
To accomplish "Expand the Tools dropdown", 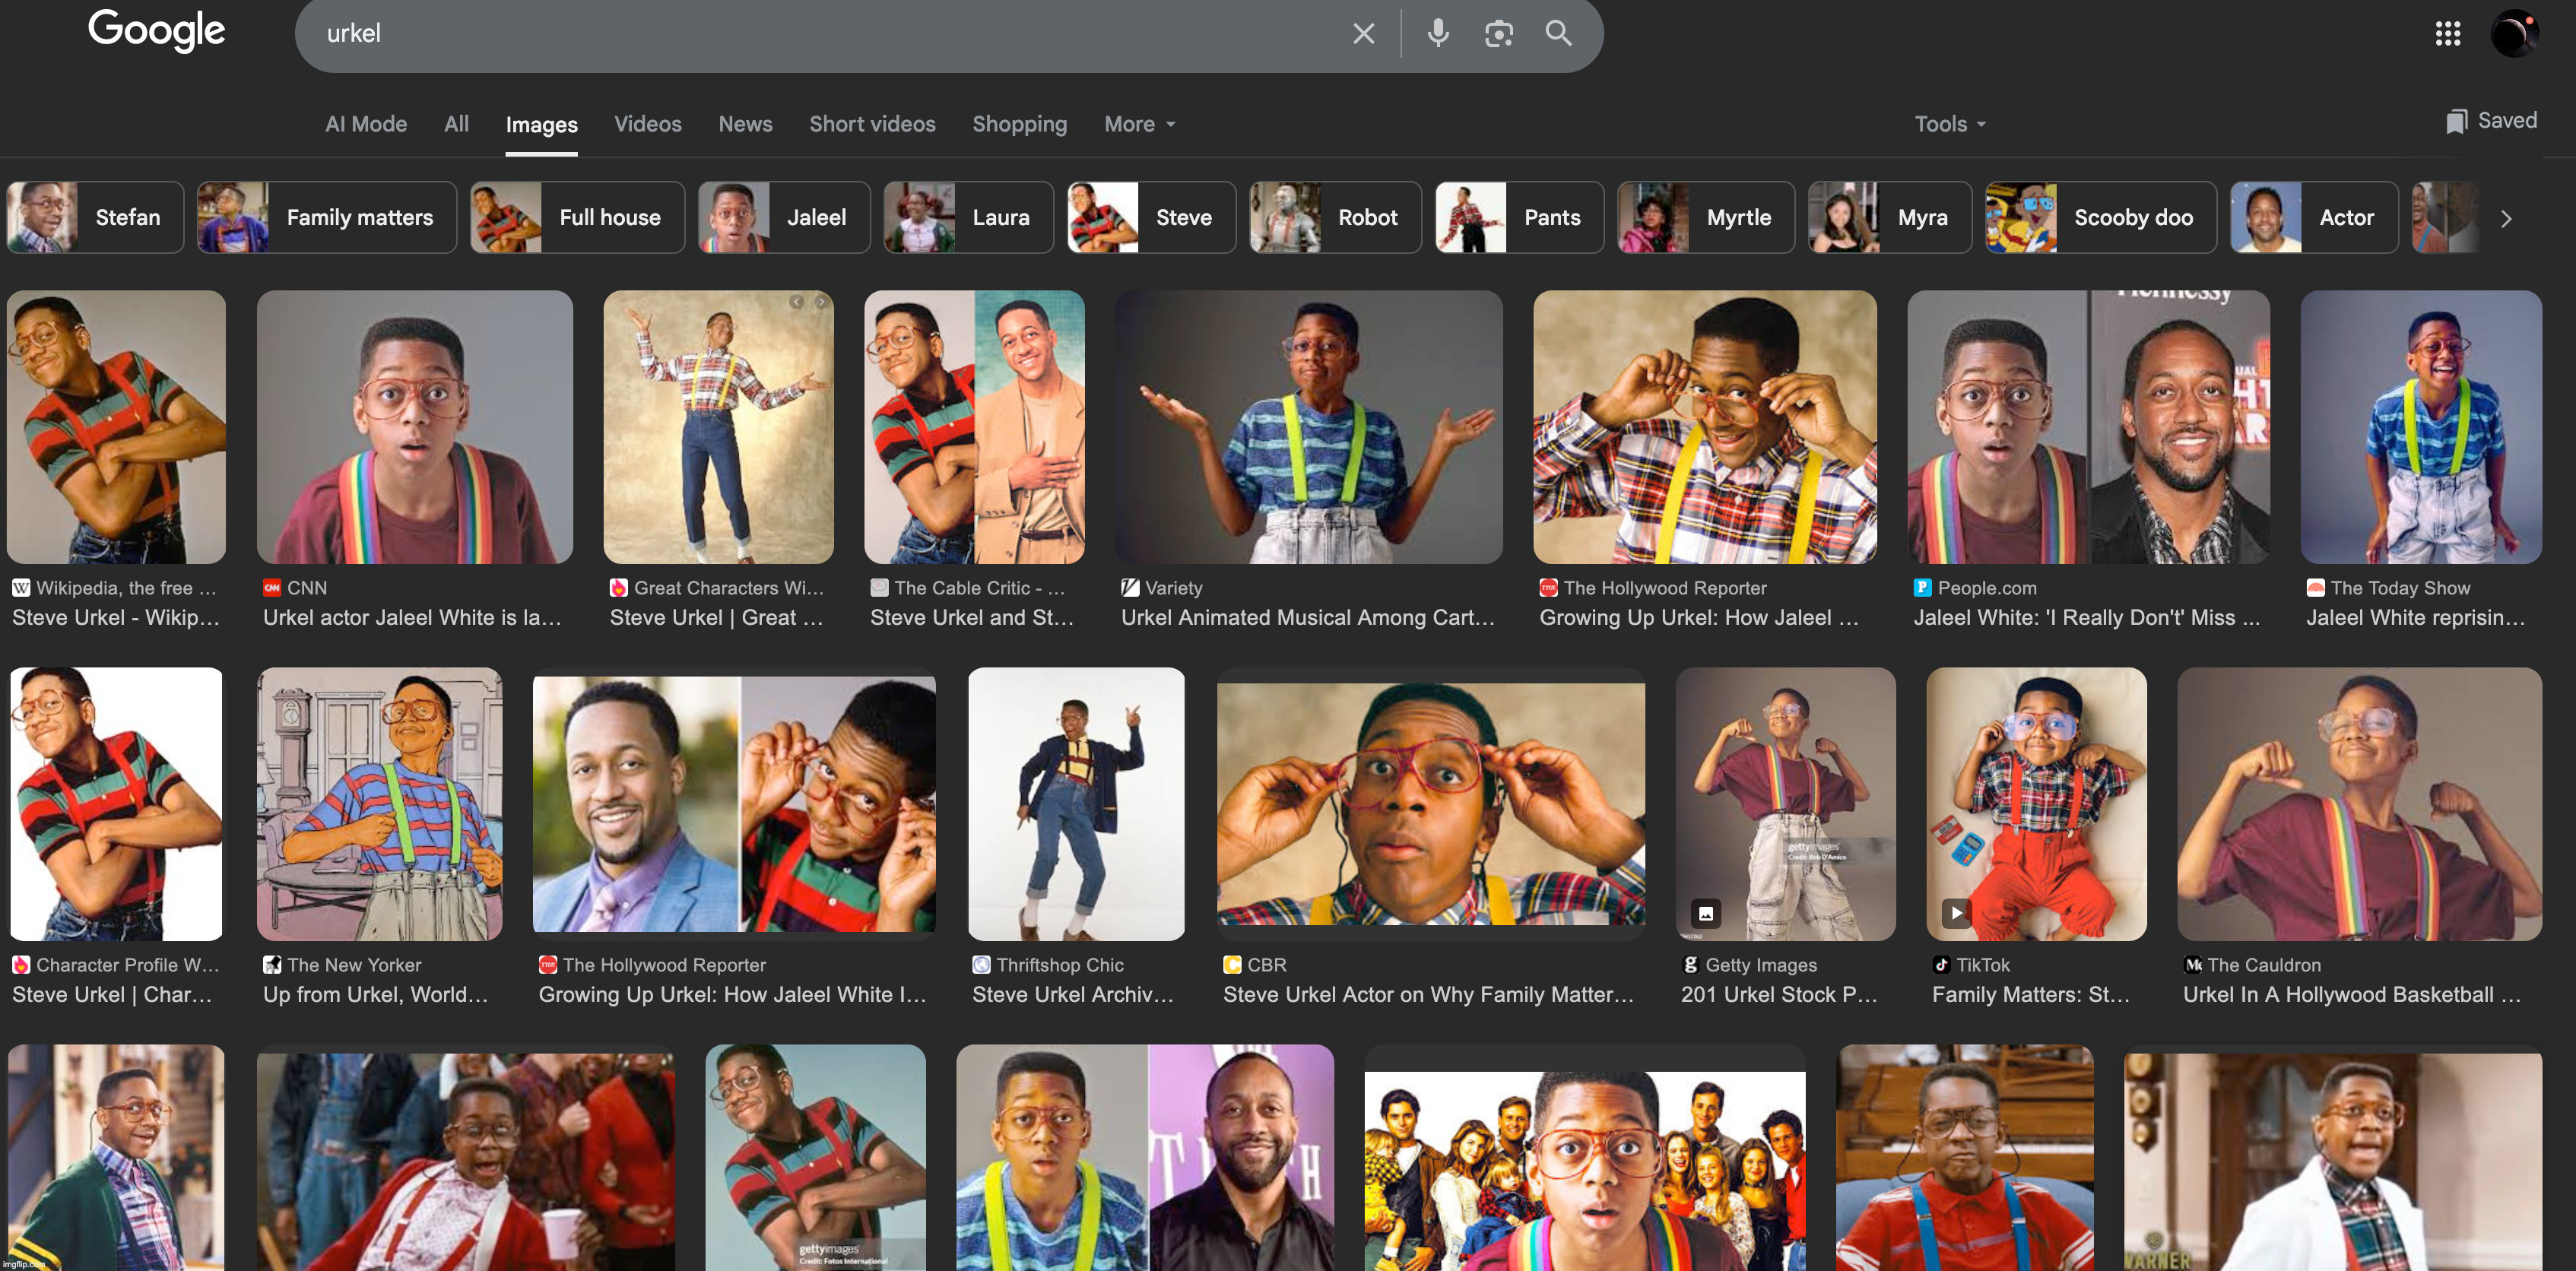I will (x=1949, y=124).
